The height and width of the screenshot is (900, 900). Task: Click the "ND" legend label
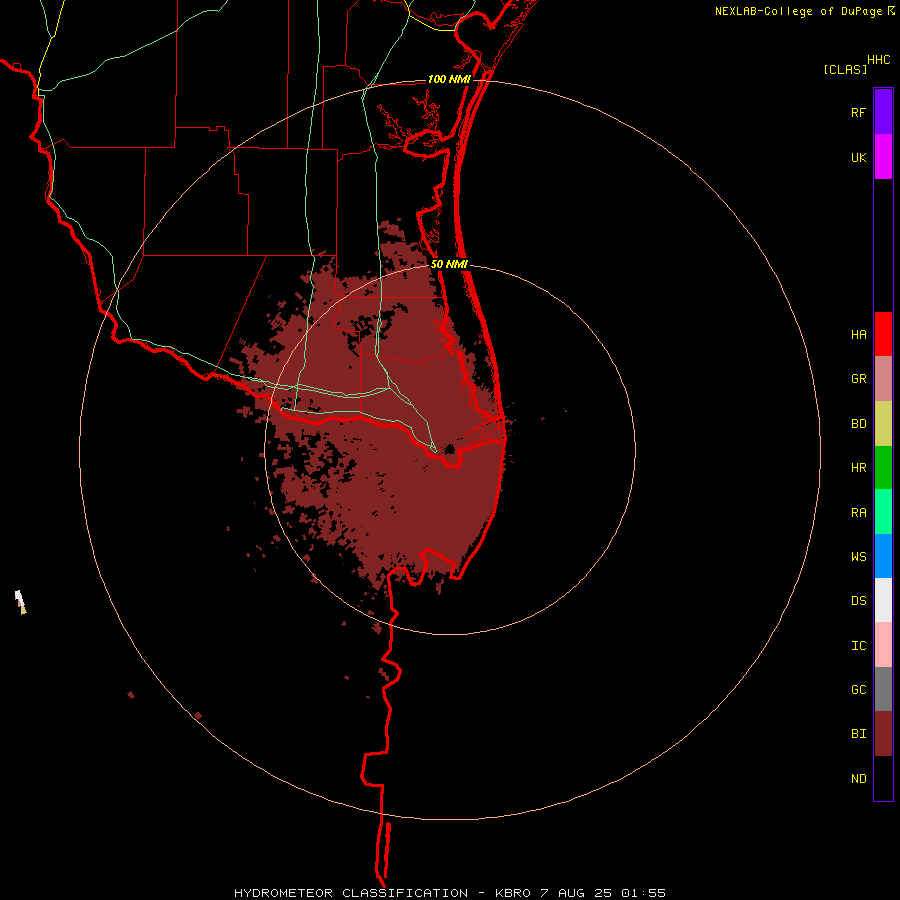[x=858, y=779]
